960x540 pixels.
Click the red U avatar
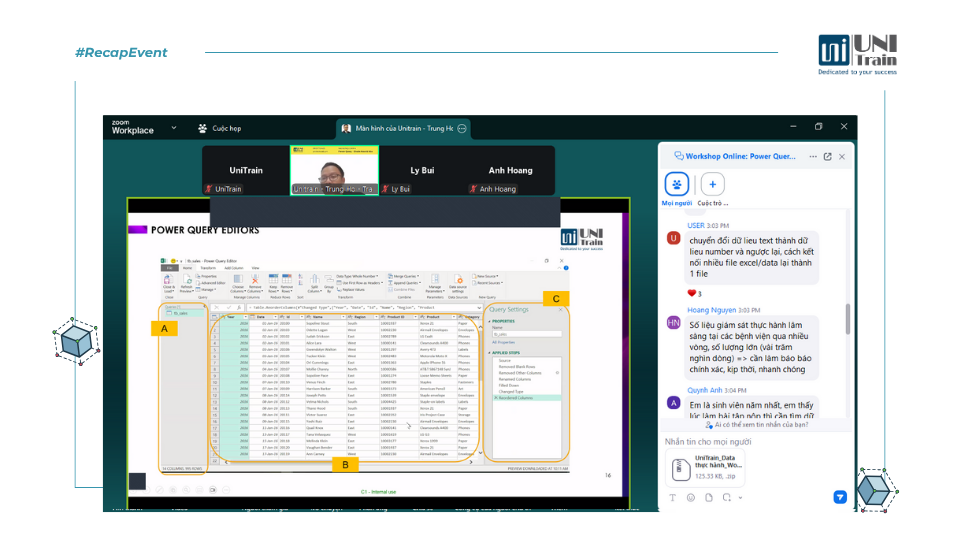673,238
